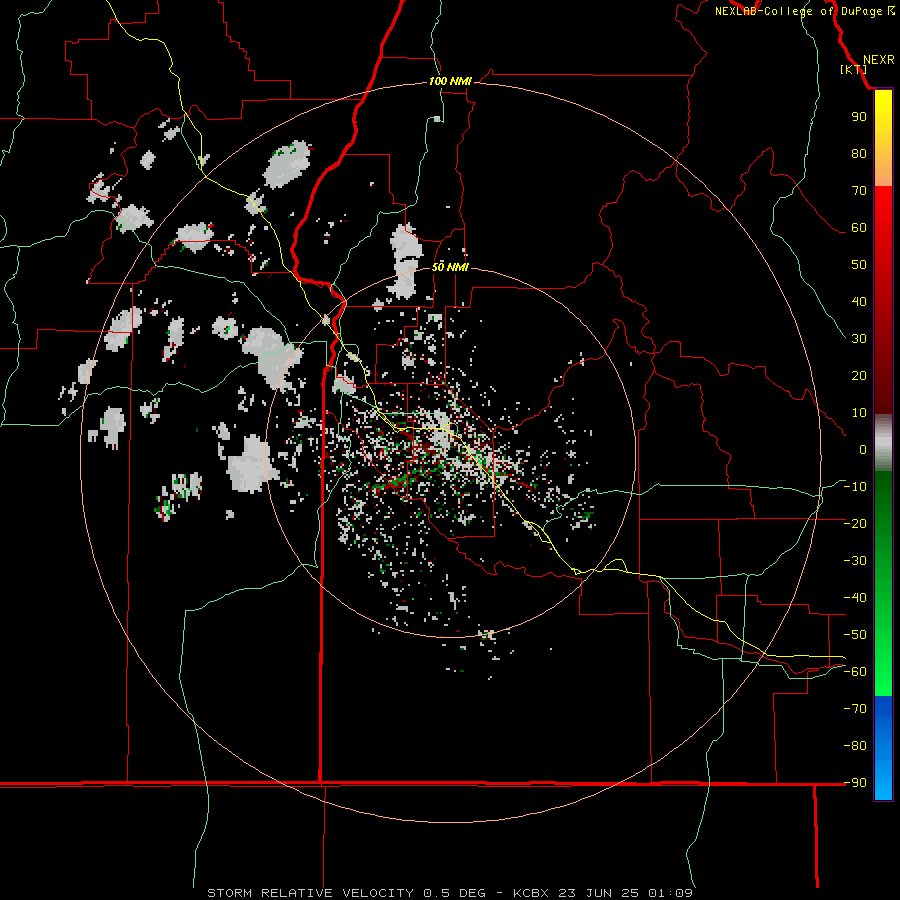Click the -60 value on the velocity scale
Image resolution: width=900 pixels, height=900 pixels.
point(855,672)
